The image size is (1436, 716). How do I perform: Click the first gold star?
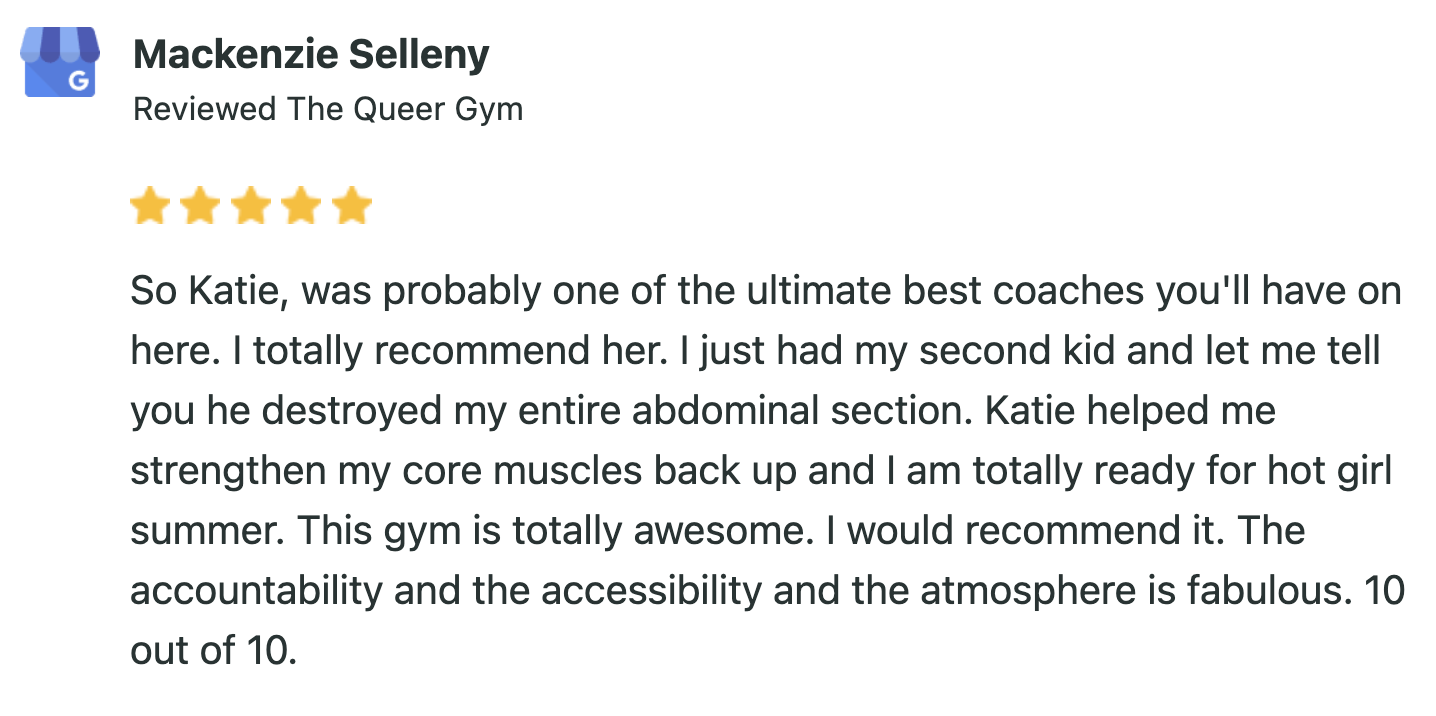(150, 208)
